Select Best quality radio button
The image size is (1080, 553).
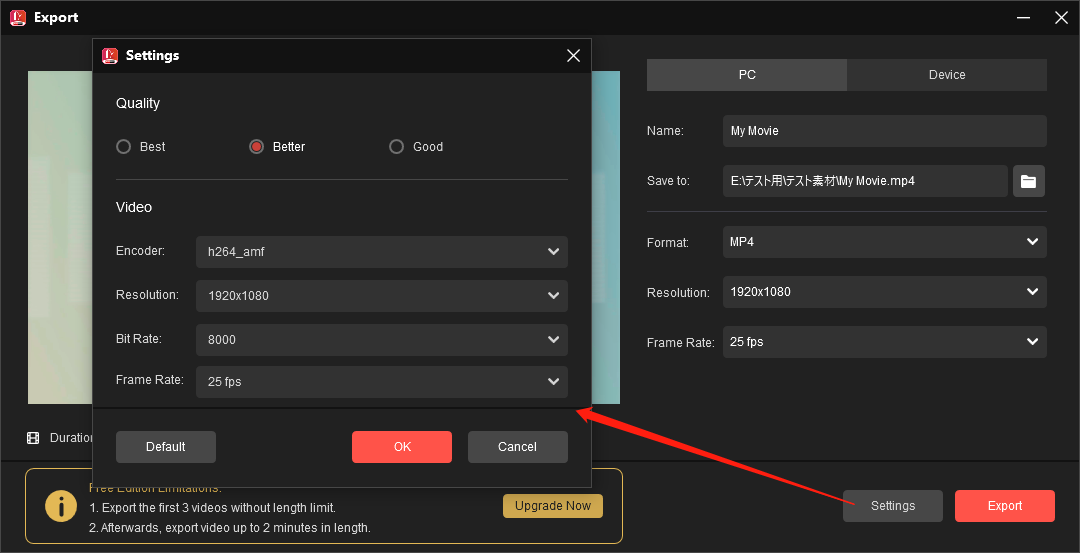[x=123, y=147]
